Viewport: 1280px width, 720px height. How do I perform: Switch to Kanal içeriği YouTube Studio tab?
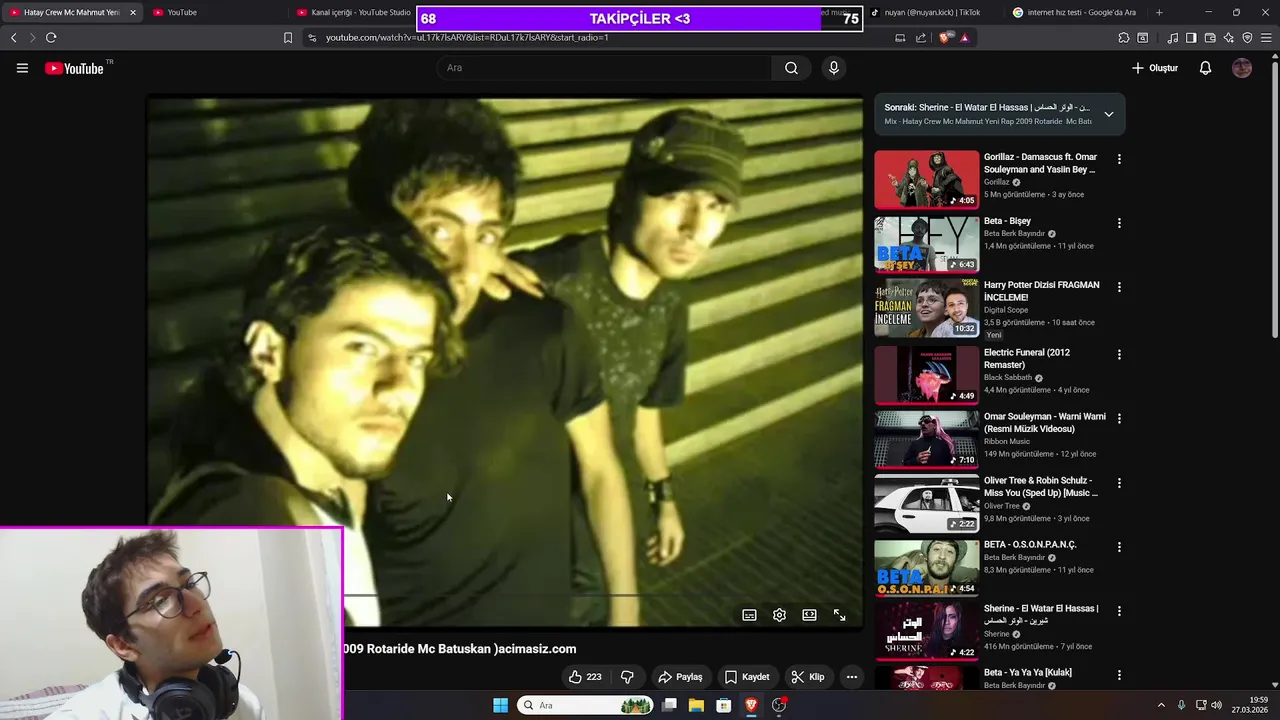pyautogui.click(x=355, y=12)
